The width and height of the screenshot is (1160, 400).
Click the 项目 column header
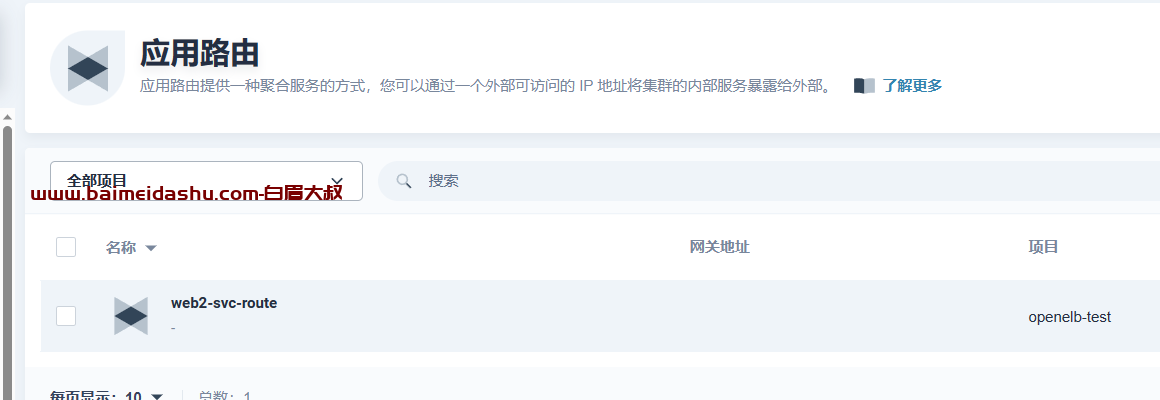tap(1043, 247)
